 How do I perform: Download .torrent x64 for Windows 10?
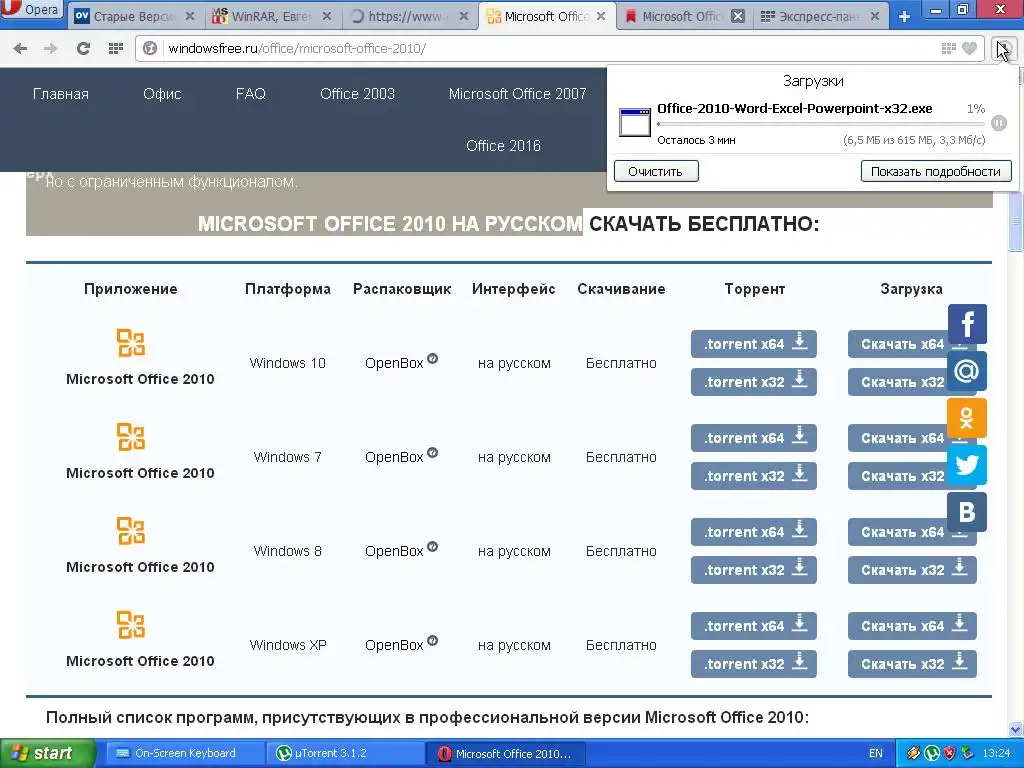[x=754, y=344]
